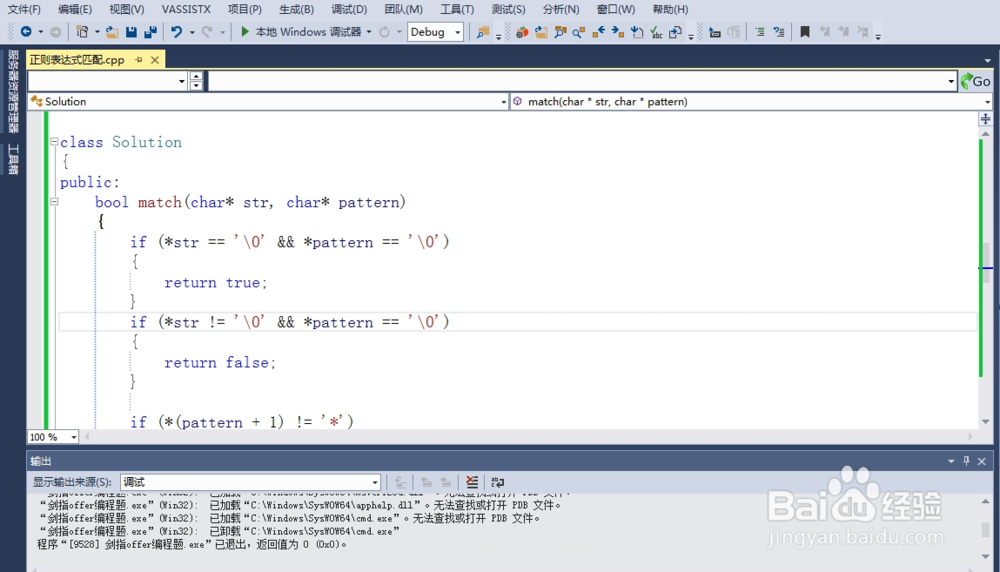Open the debugger target dropdown arrow
The height and width of the screenshot is (572, 1000).
[x=369, y=31]
